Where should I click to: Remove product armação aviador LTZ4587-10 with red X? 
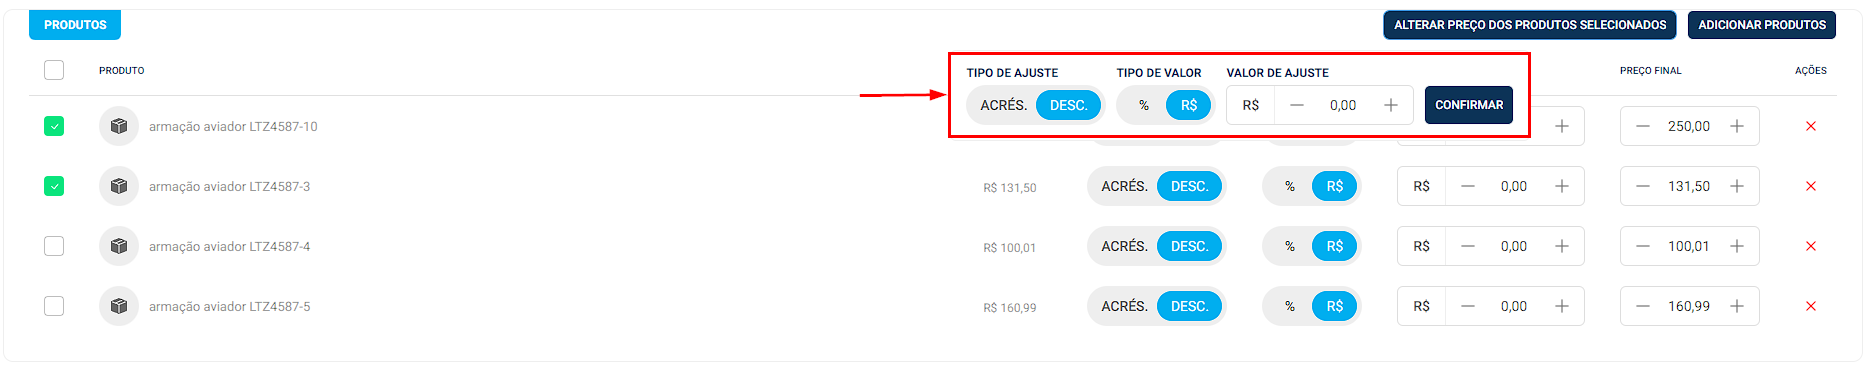pyautogui.click(x=1810, y=126)
